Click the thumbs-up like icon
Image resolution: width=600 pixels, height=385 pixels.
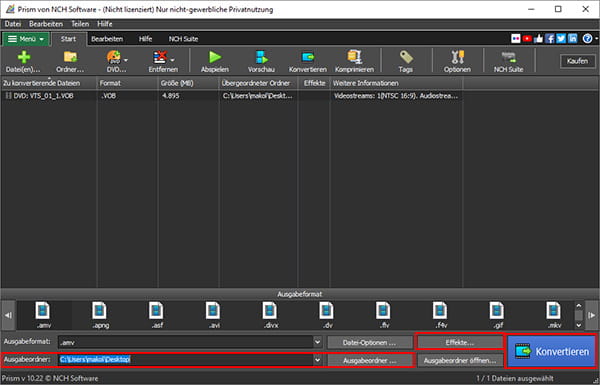coord(539,39)
